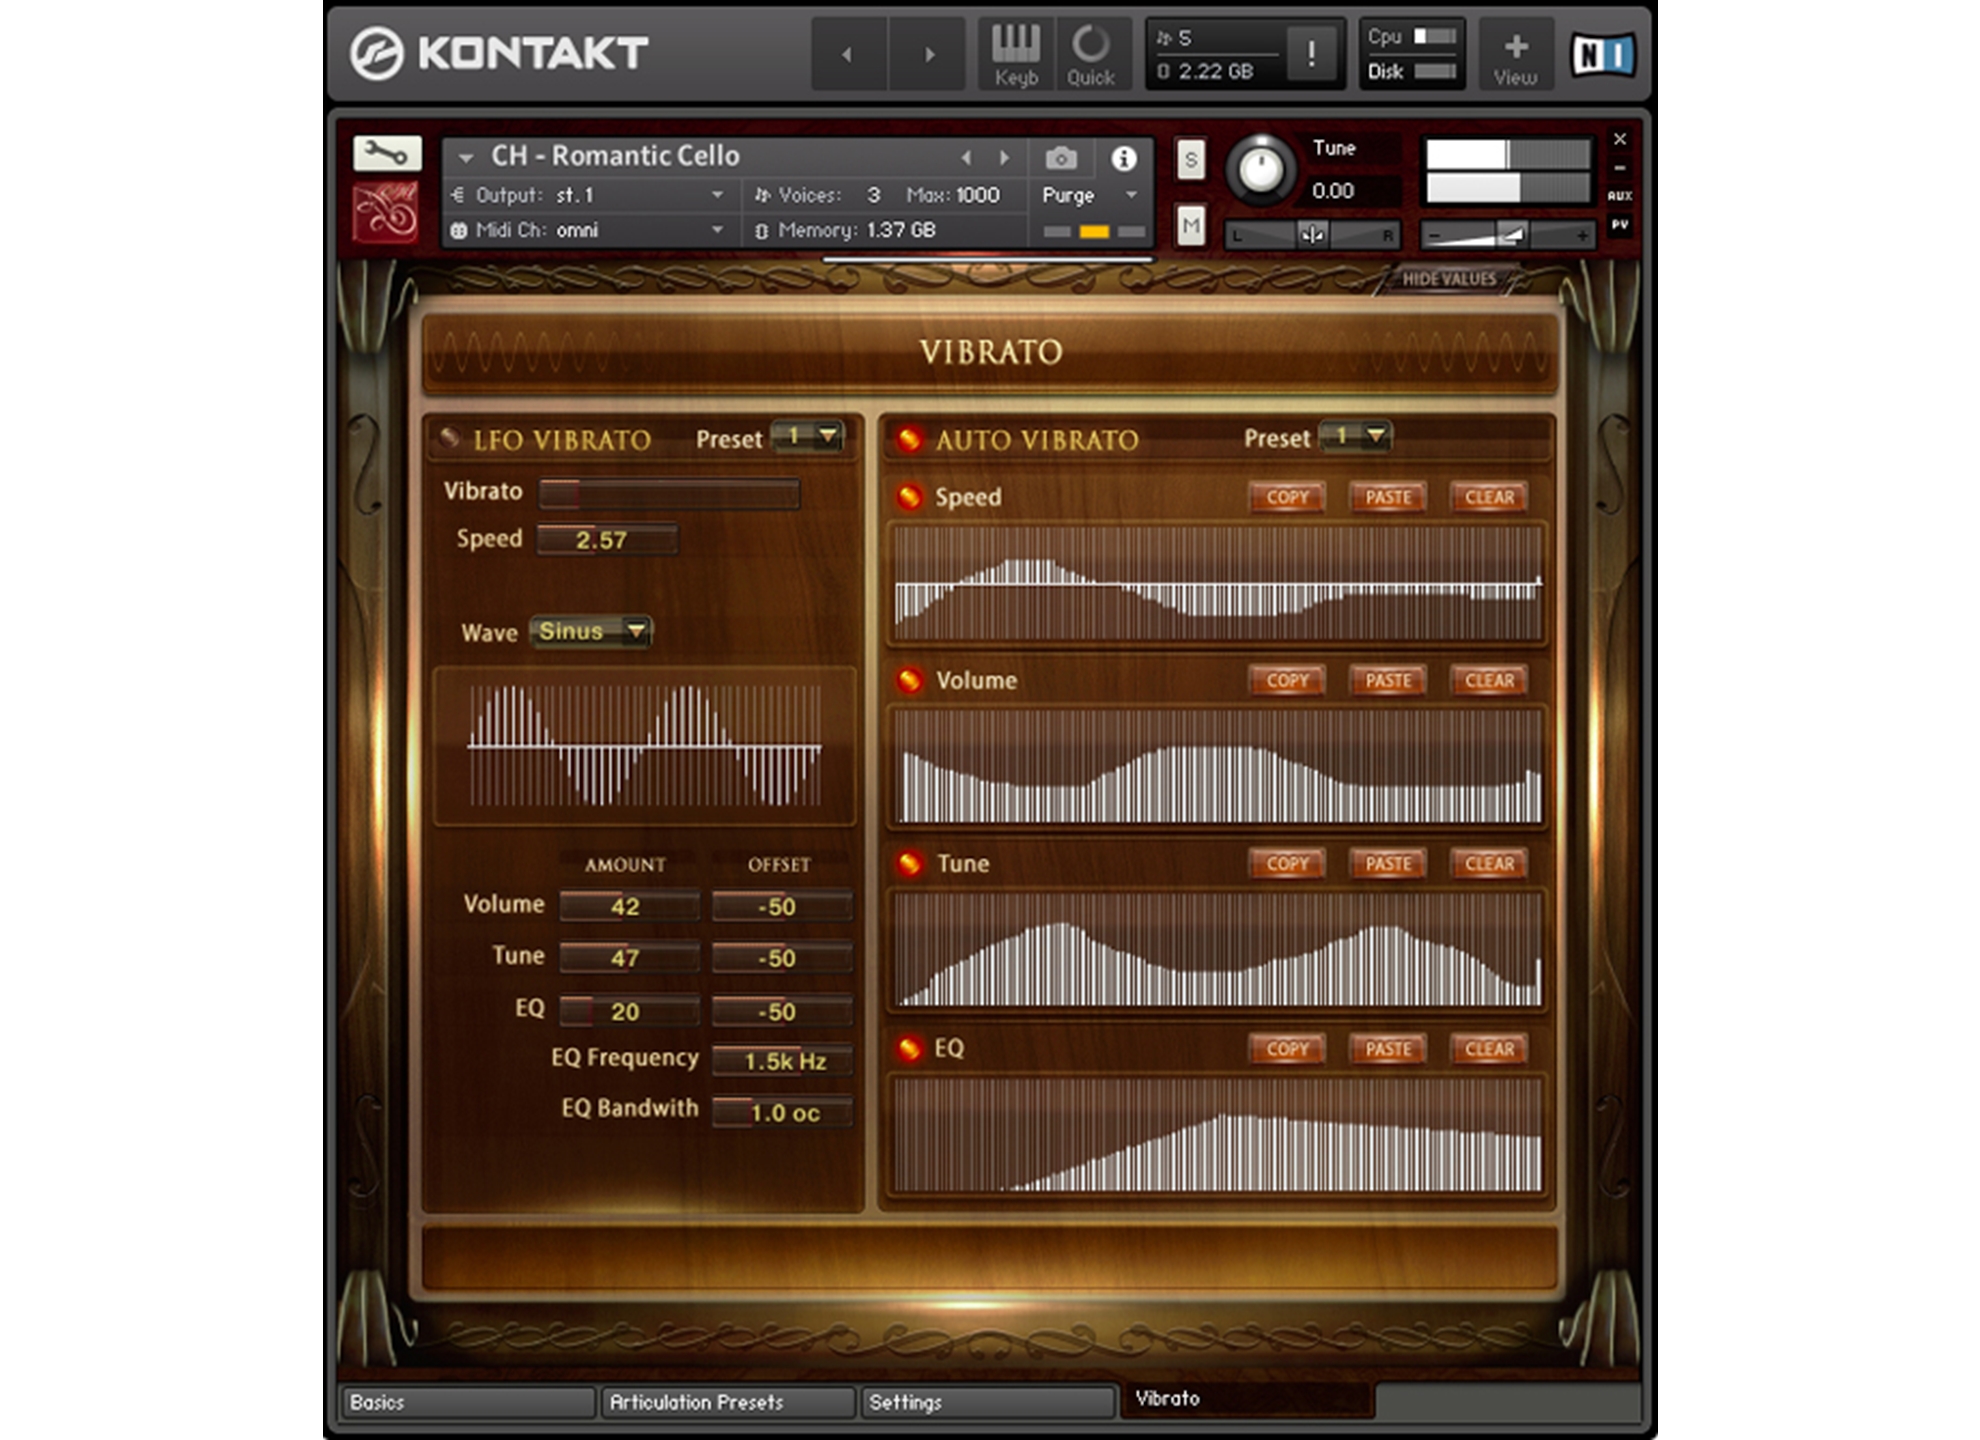The width and height of the screenshot is (1980, 1440).
Task: Click the next arrow in Kontakt header
Action: [x=929, y=54]
